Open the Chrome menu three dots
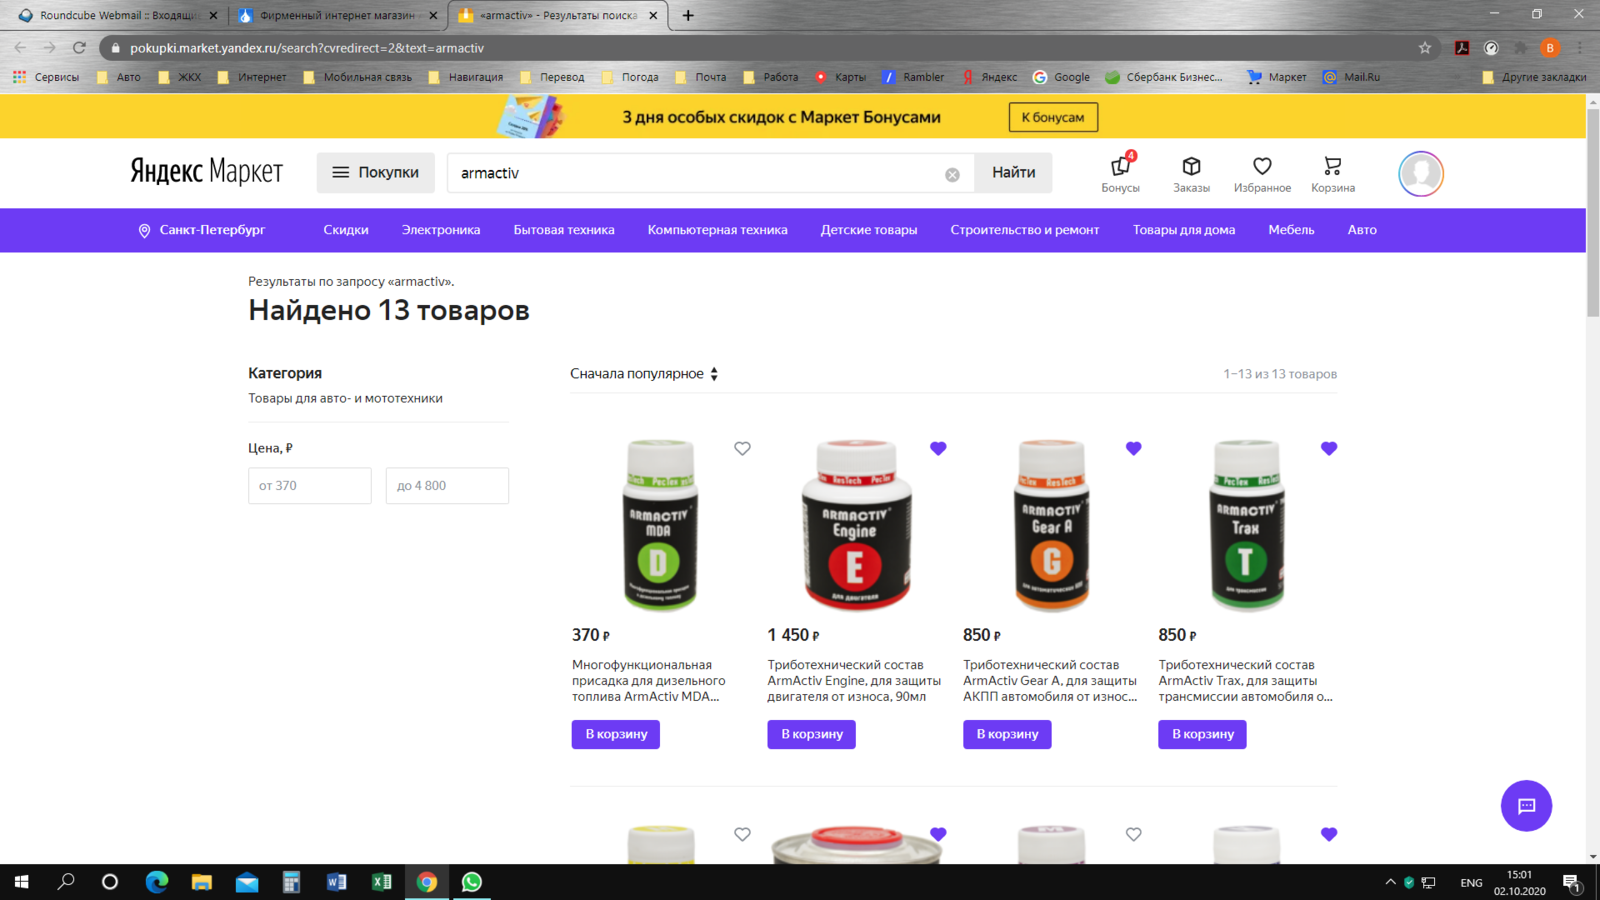Image resolution: width=1600 pixels, height=900 pixels. pyautogui.click(x=1580, y=48)
